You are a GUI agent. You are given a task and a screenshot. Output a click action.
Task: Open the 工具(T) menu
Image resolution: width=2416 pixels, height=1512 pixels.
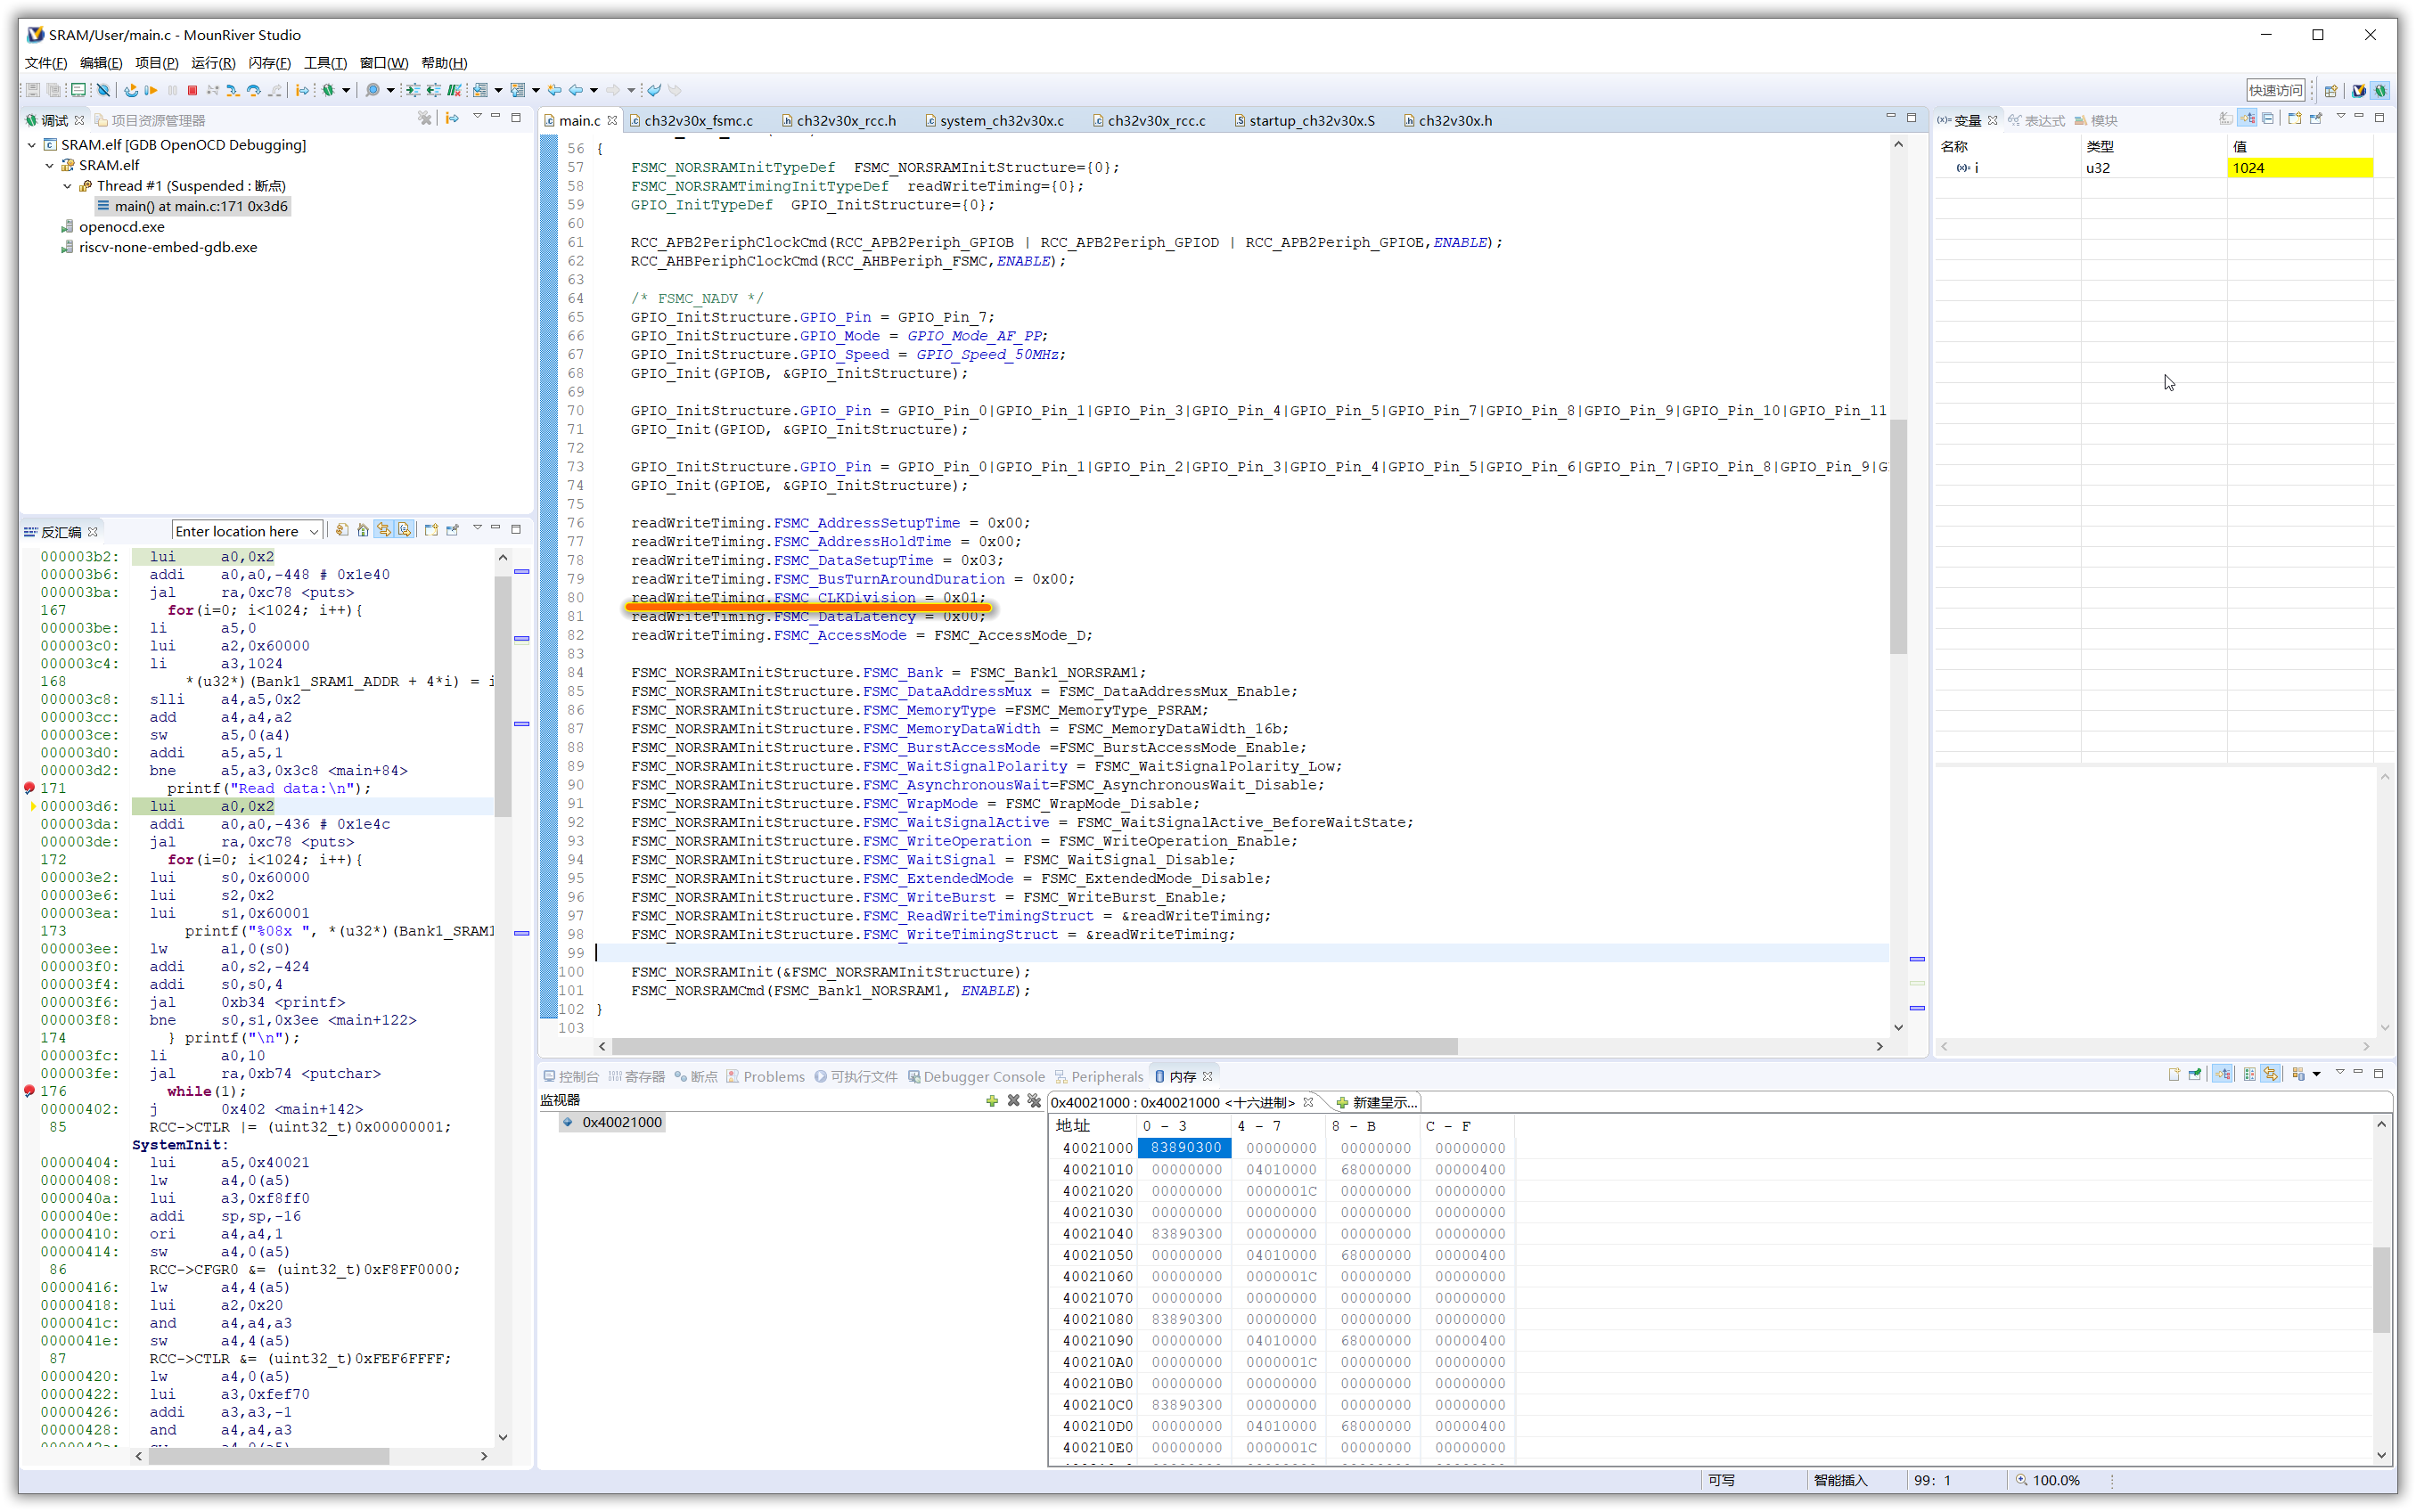click(325, 63)
